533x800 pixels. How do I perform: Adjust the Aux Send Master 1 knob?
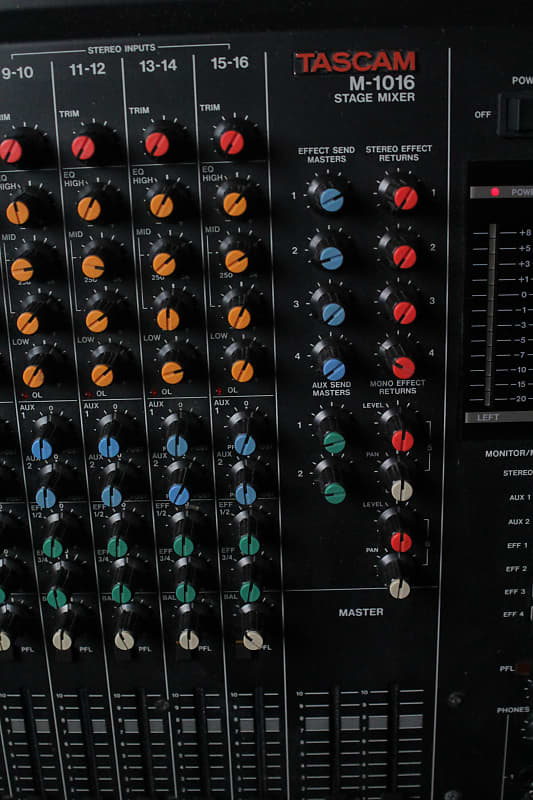click(x=334, y=442)
